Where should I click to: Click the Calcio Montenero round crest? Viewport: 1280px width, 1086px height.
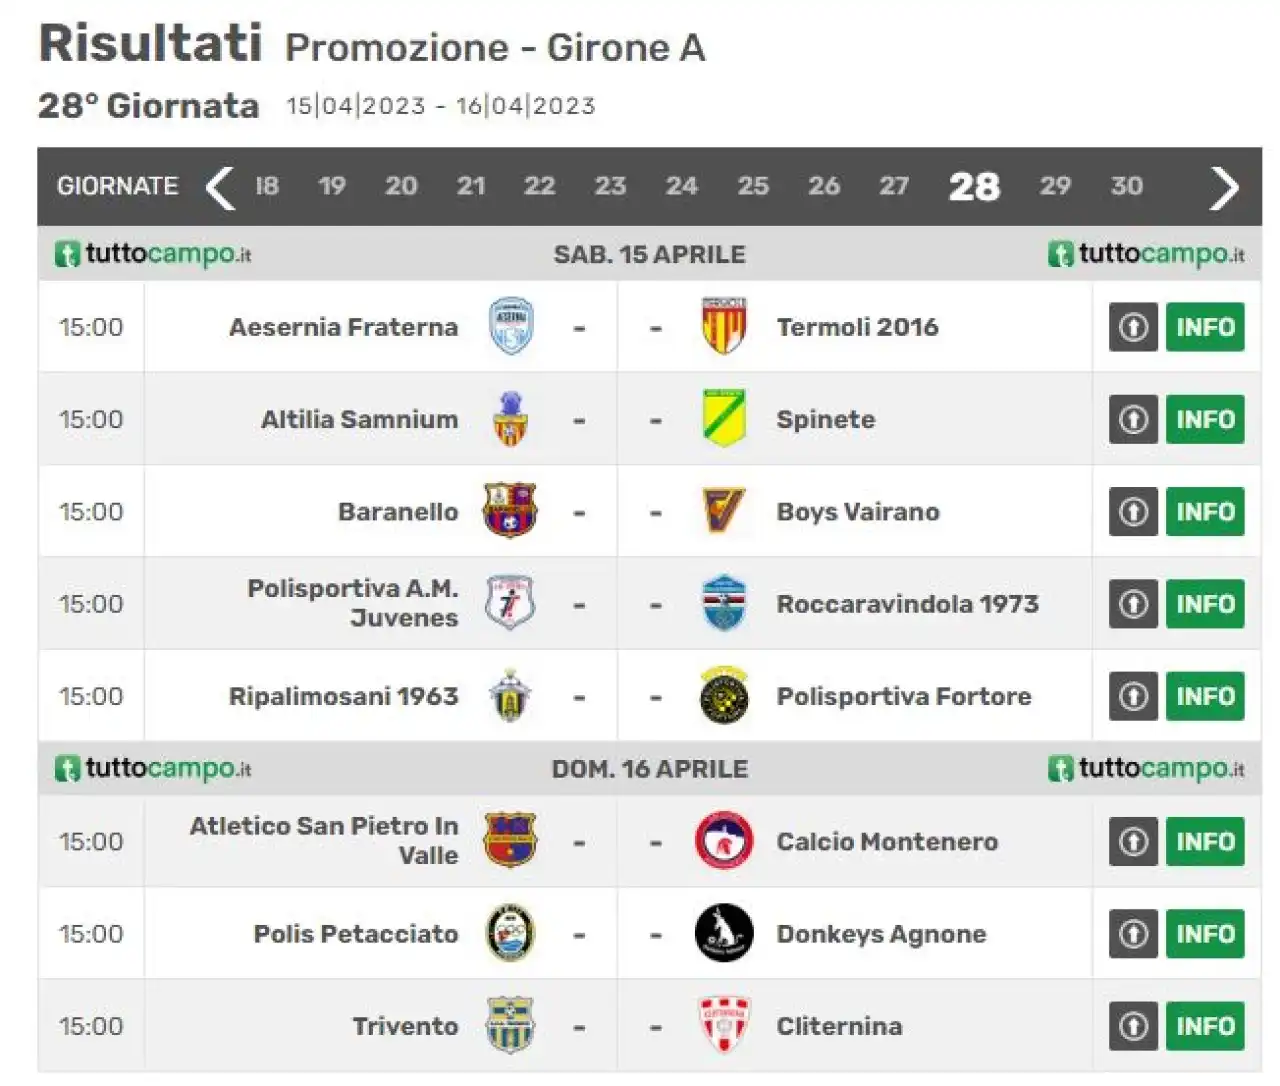pos(724,840)
